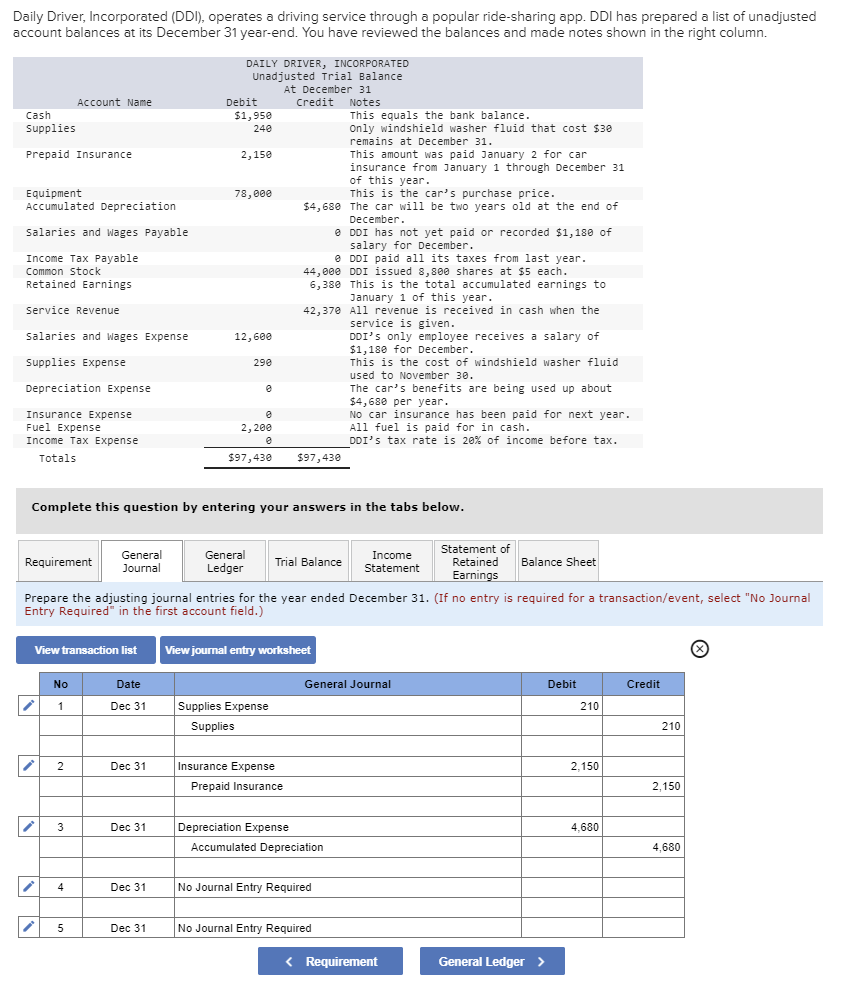Click the debit cell showing 2,150

[x=562, y=766]
